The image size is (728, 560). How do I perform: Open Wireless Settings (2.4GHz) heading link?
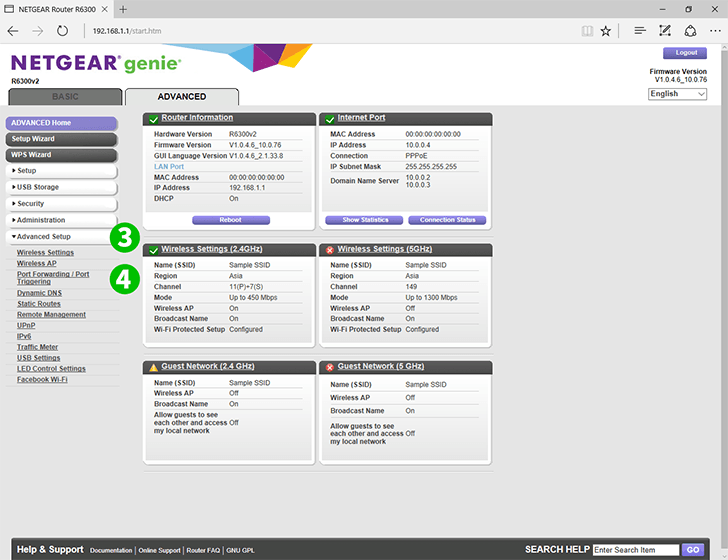(x=212, y=249)
